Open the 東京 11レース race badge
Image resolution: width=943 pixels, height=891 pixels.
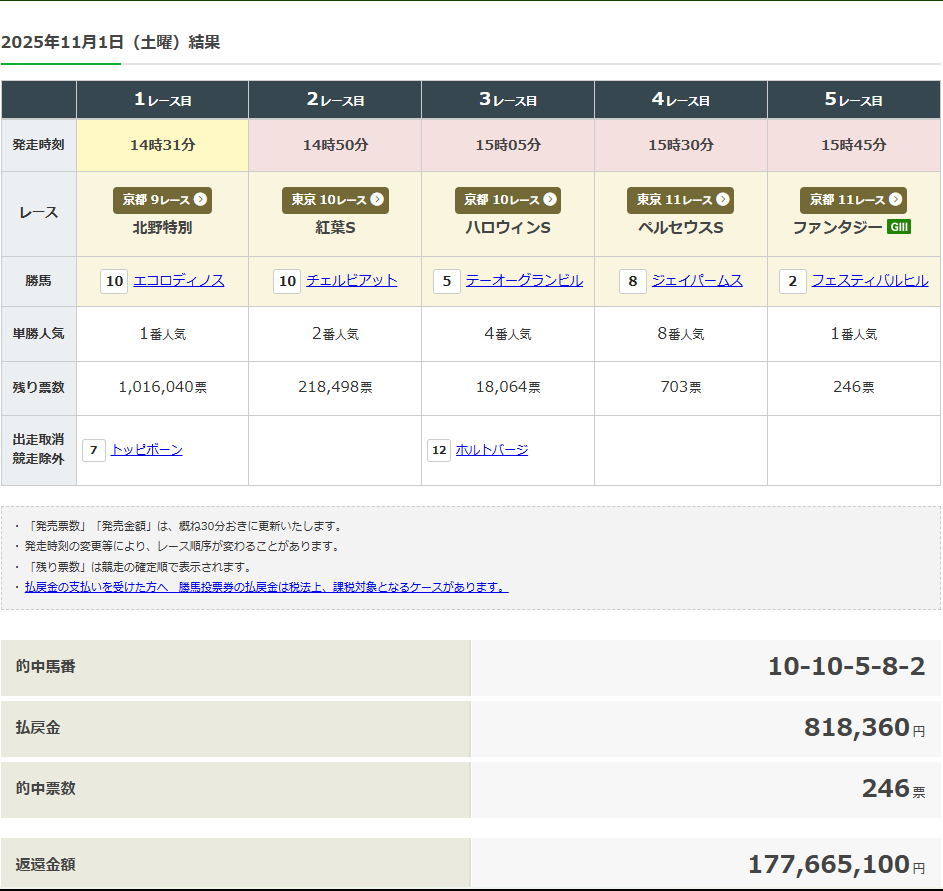tap(680, 200)
